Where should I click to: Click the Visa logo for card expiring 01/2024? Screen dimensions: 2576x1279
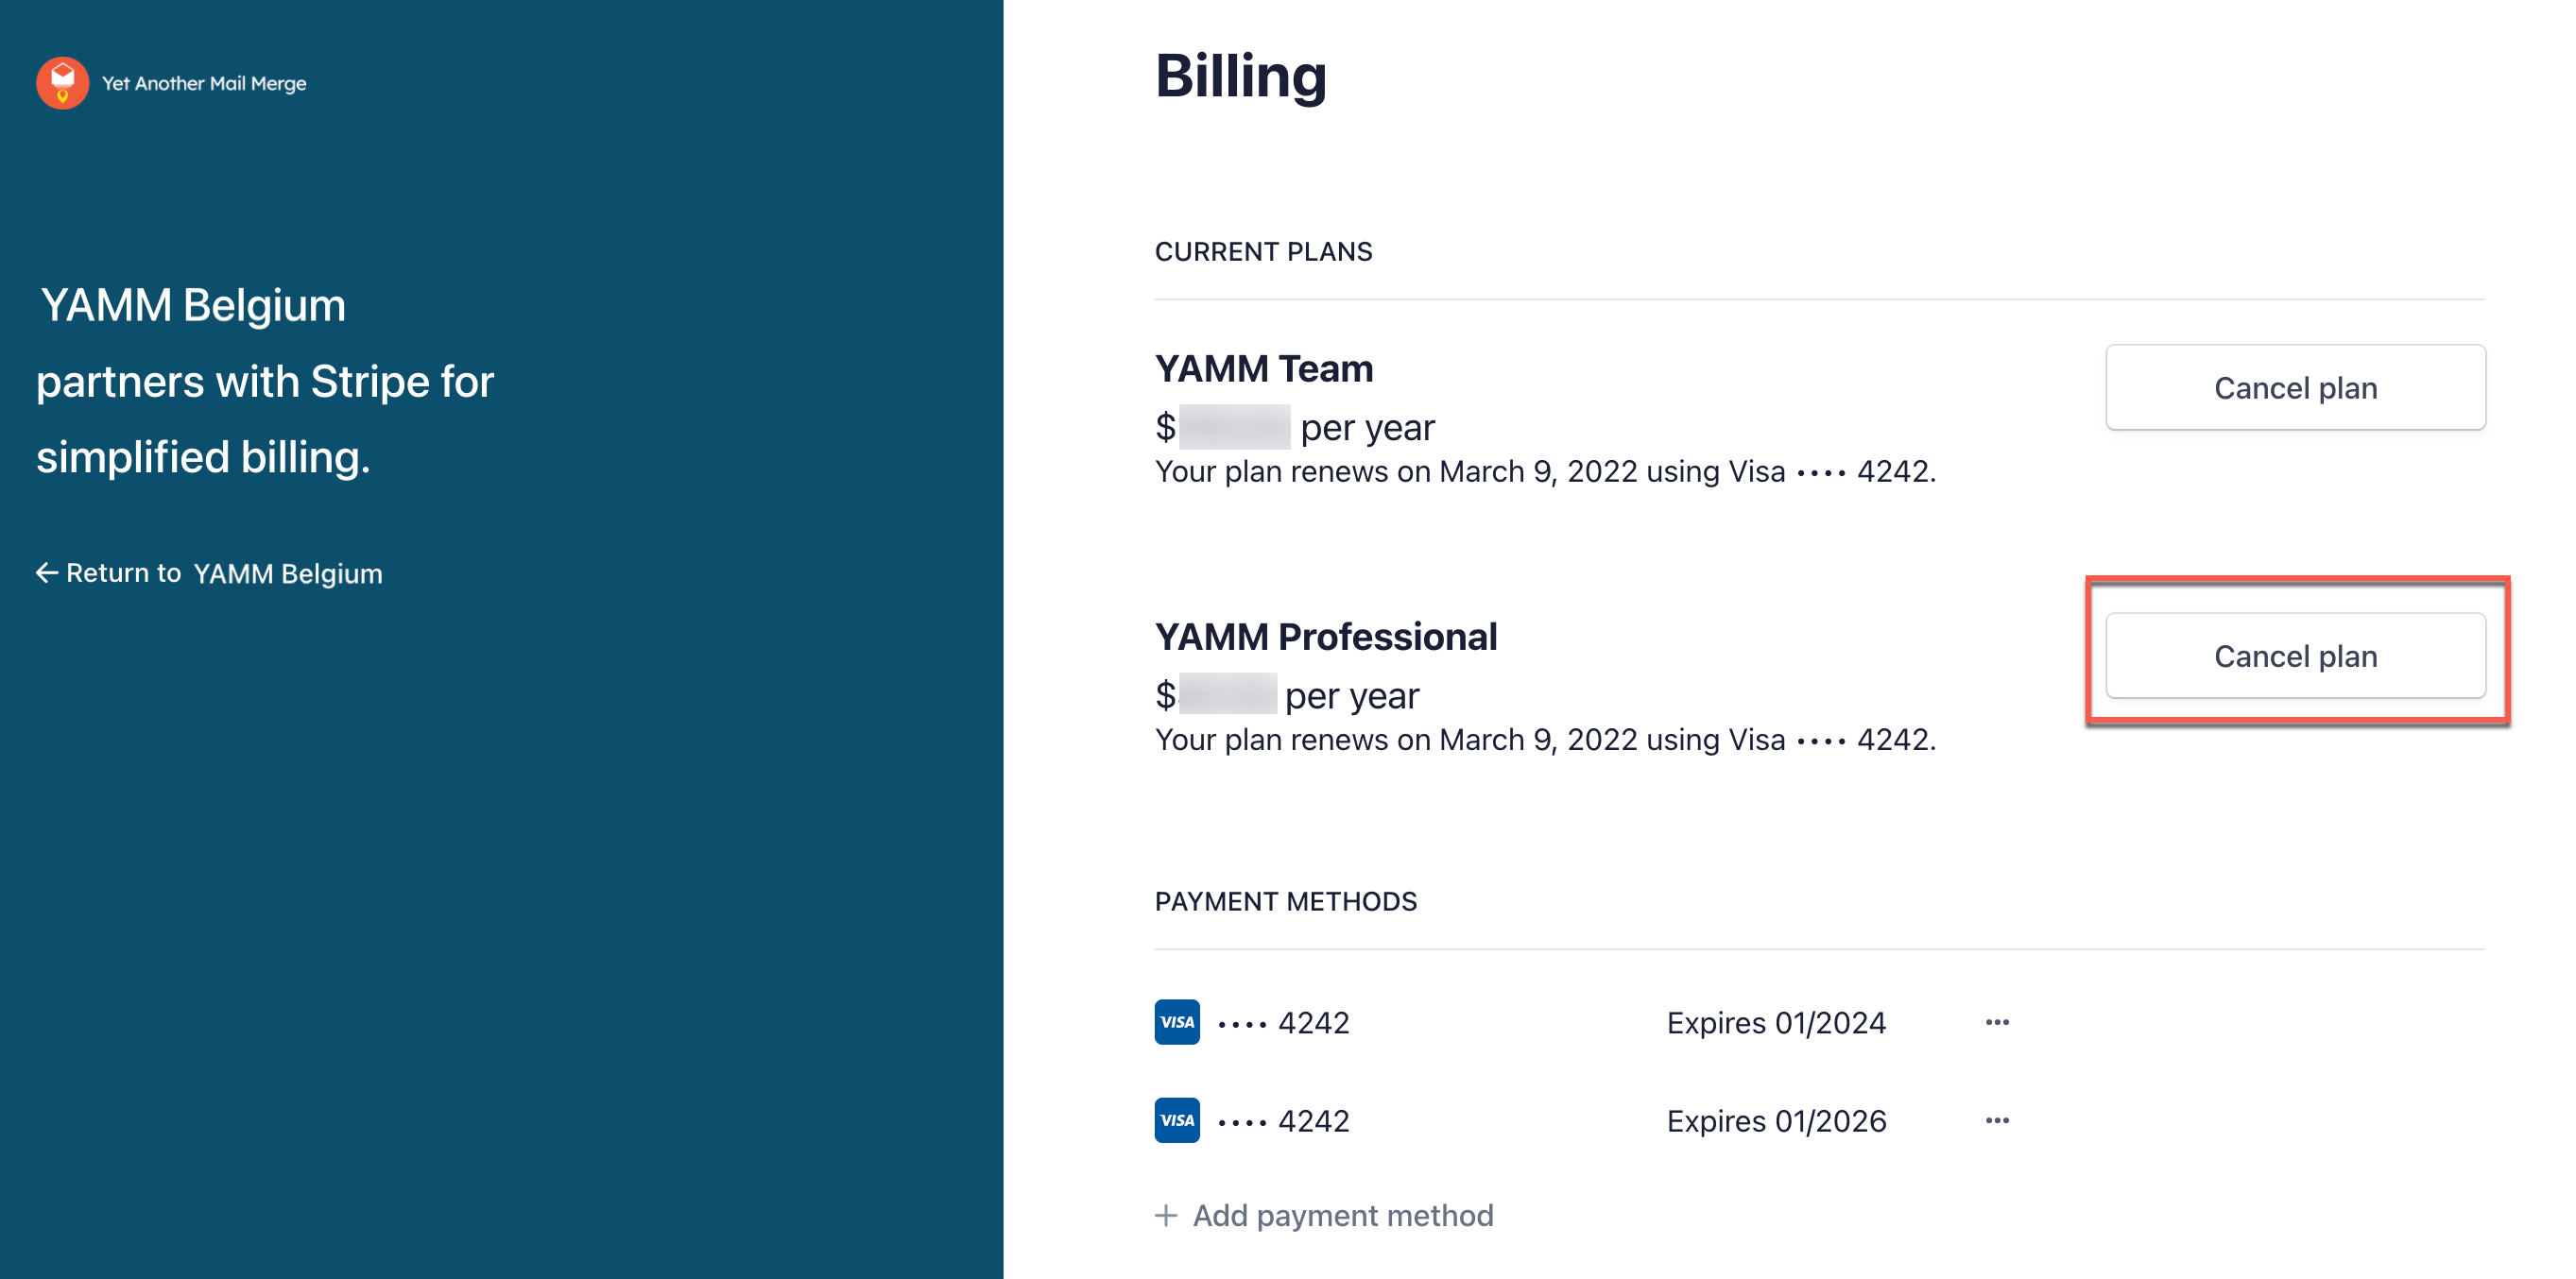click(1177, 1022)
